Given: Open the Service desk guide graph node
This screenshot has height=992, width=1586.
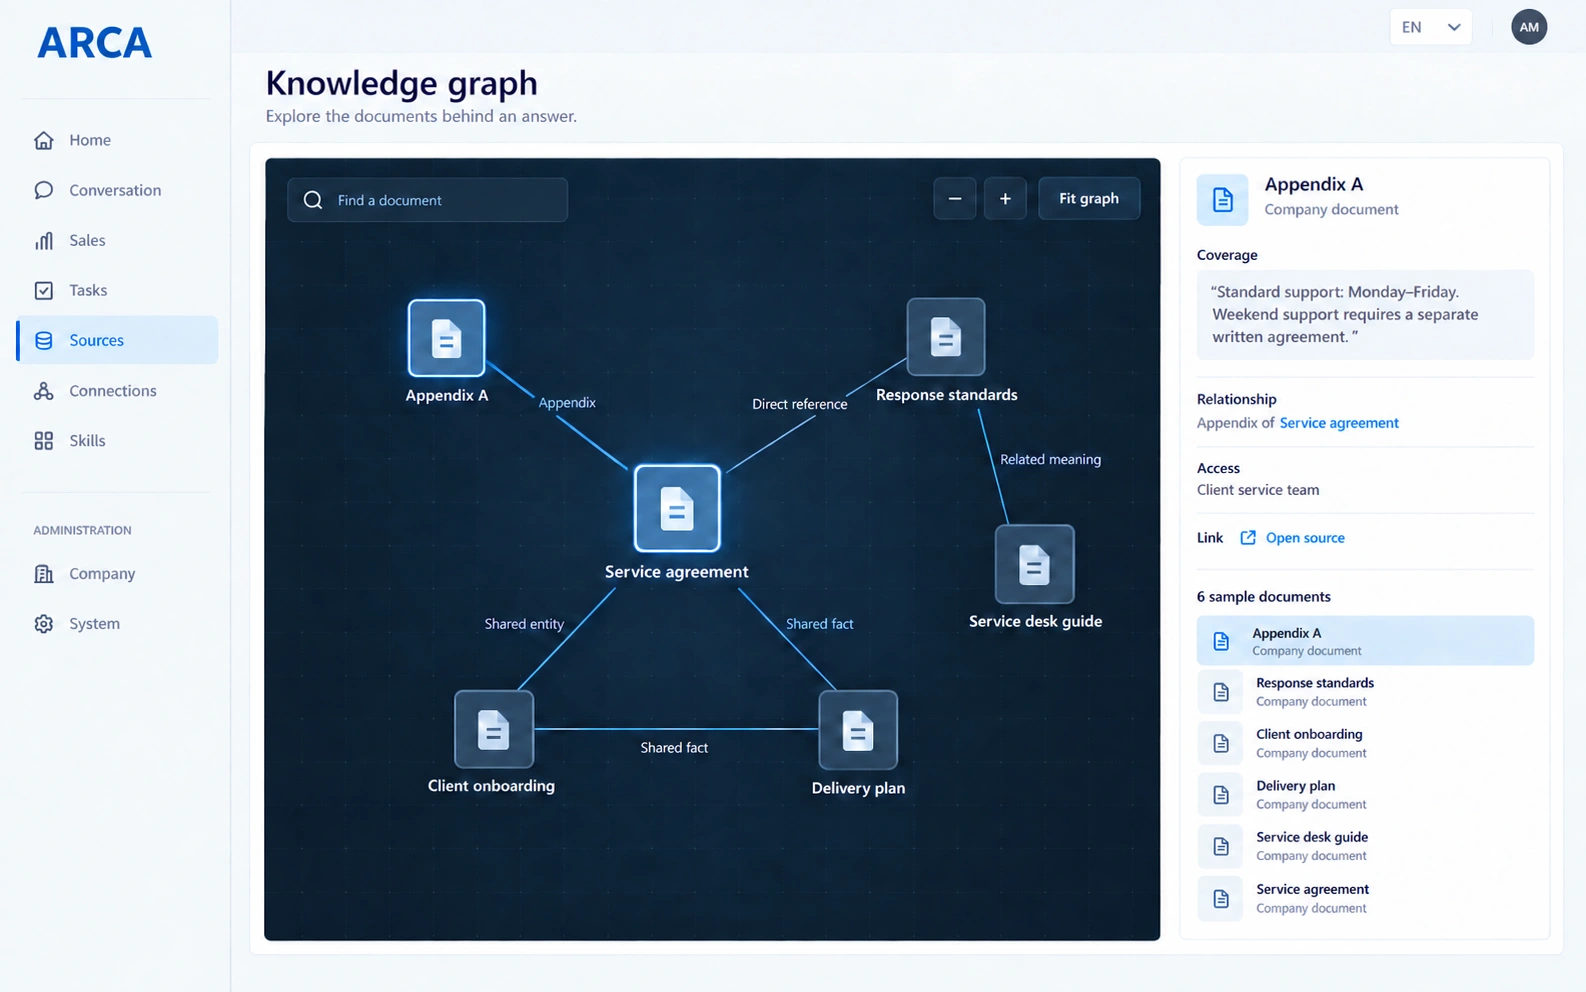Looking at the screenshot, I should (x=1035, y=564).
